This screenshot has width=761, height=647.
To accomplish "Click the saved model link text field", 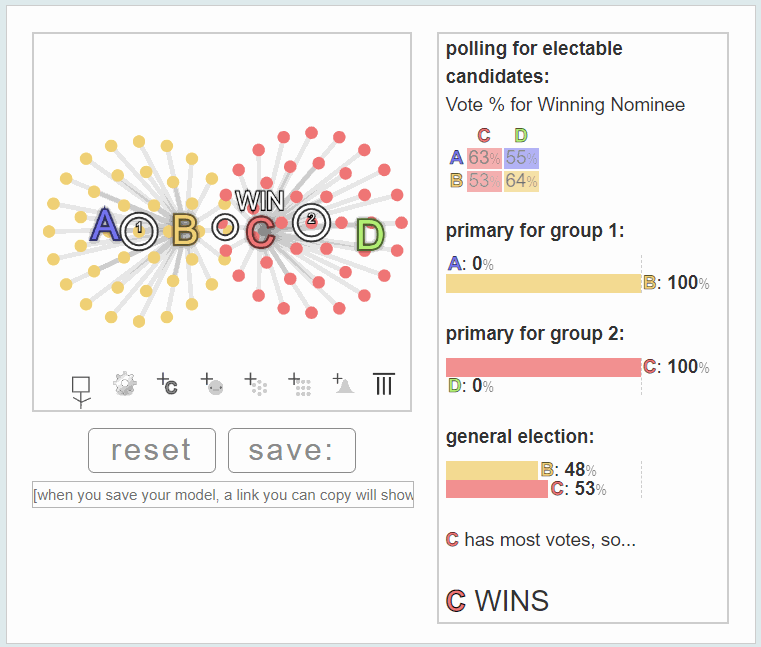I will (223, 495).
